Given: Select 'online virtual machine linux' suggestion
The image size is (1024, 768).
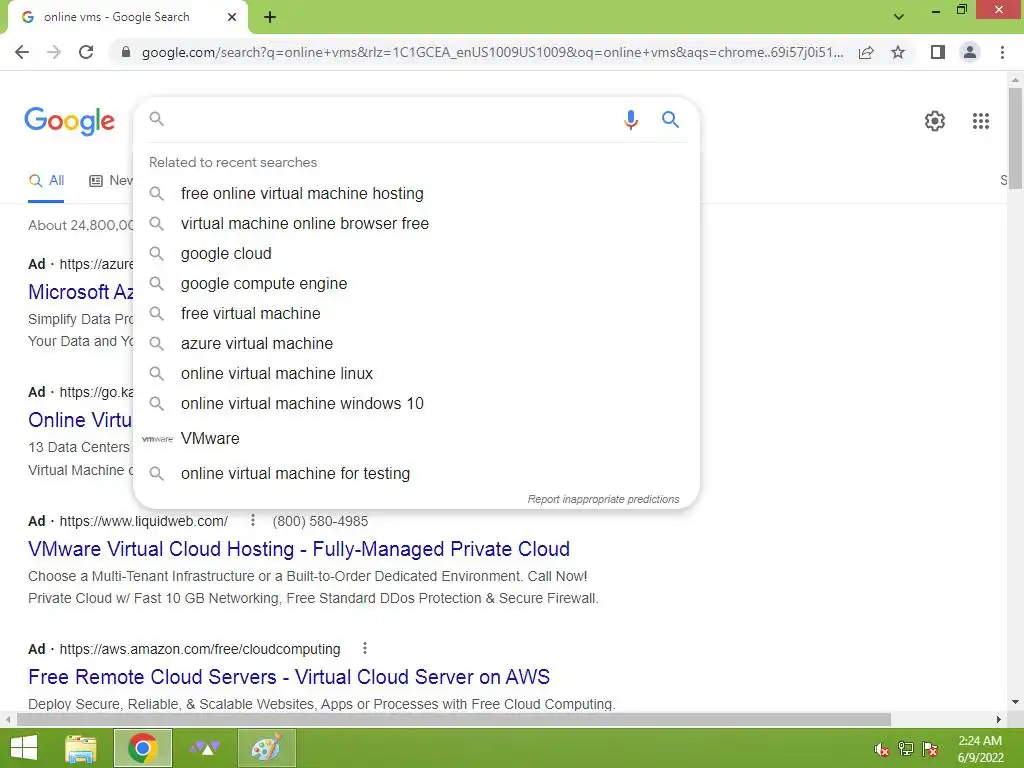Looking at the screenshot, I should [x=416, y=374].
